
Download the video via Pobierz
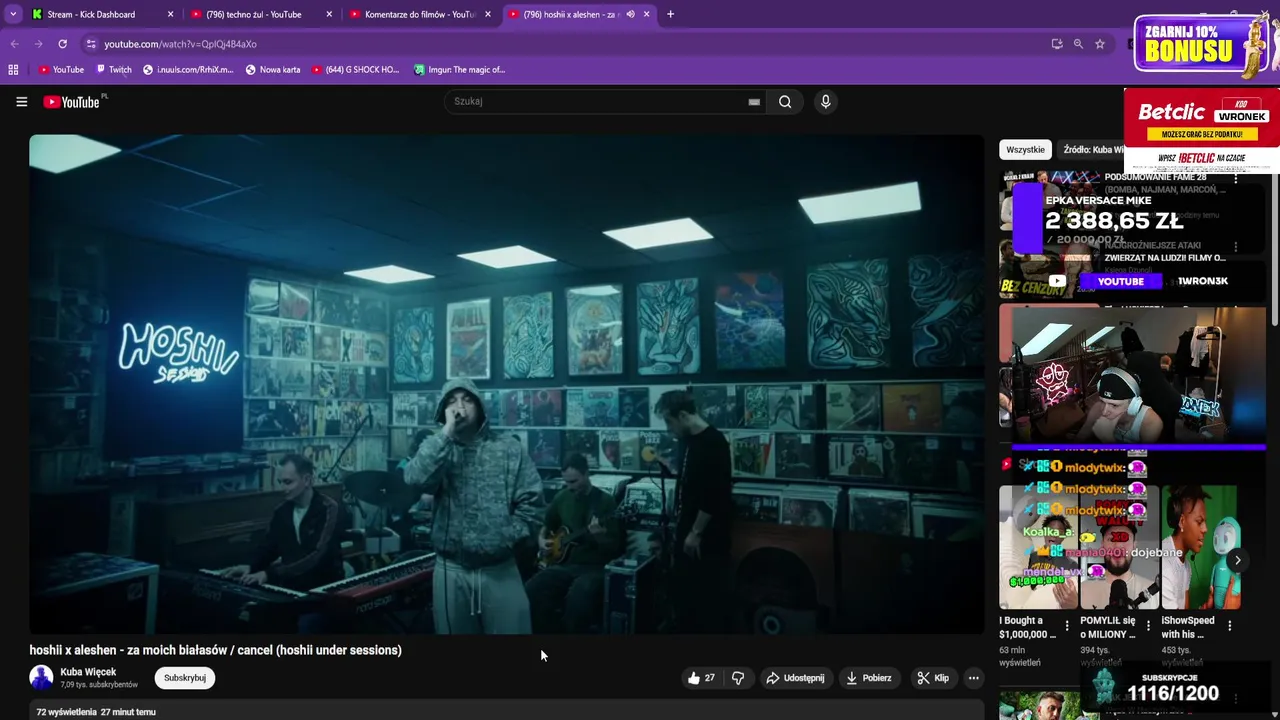click(868, 678)
